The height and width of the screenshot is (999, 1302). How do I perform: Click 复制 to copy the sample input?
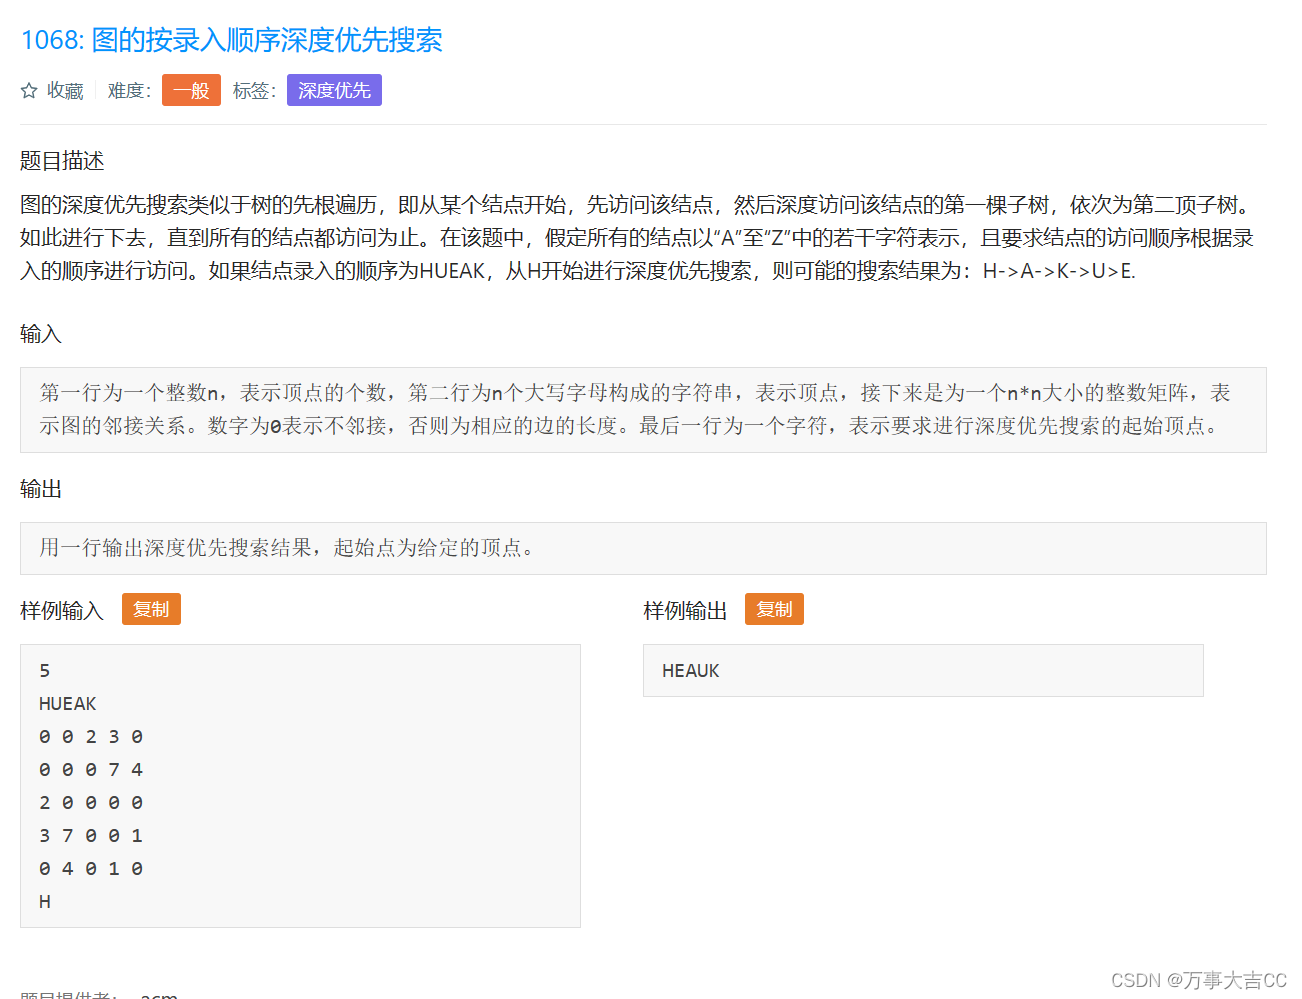click(x=151, y=608)
